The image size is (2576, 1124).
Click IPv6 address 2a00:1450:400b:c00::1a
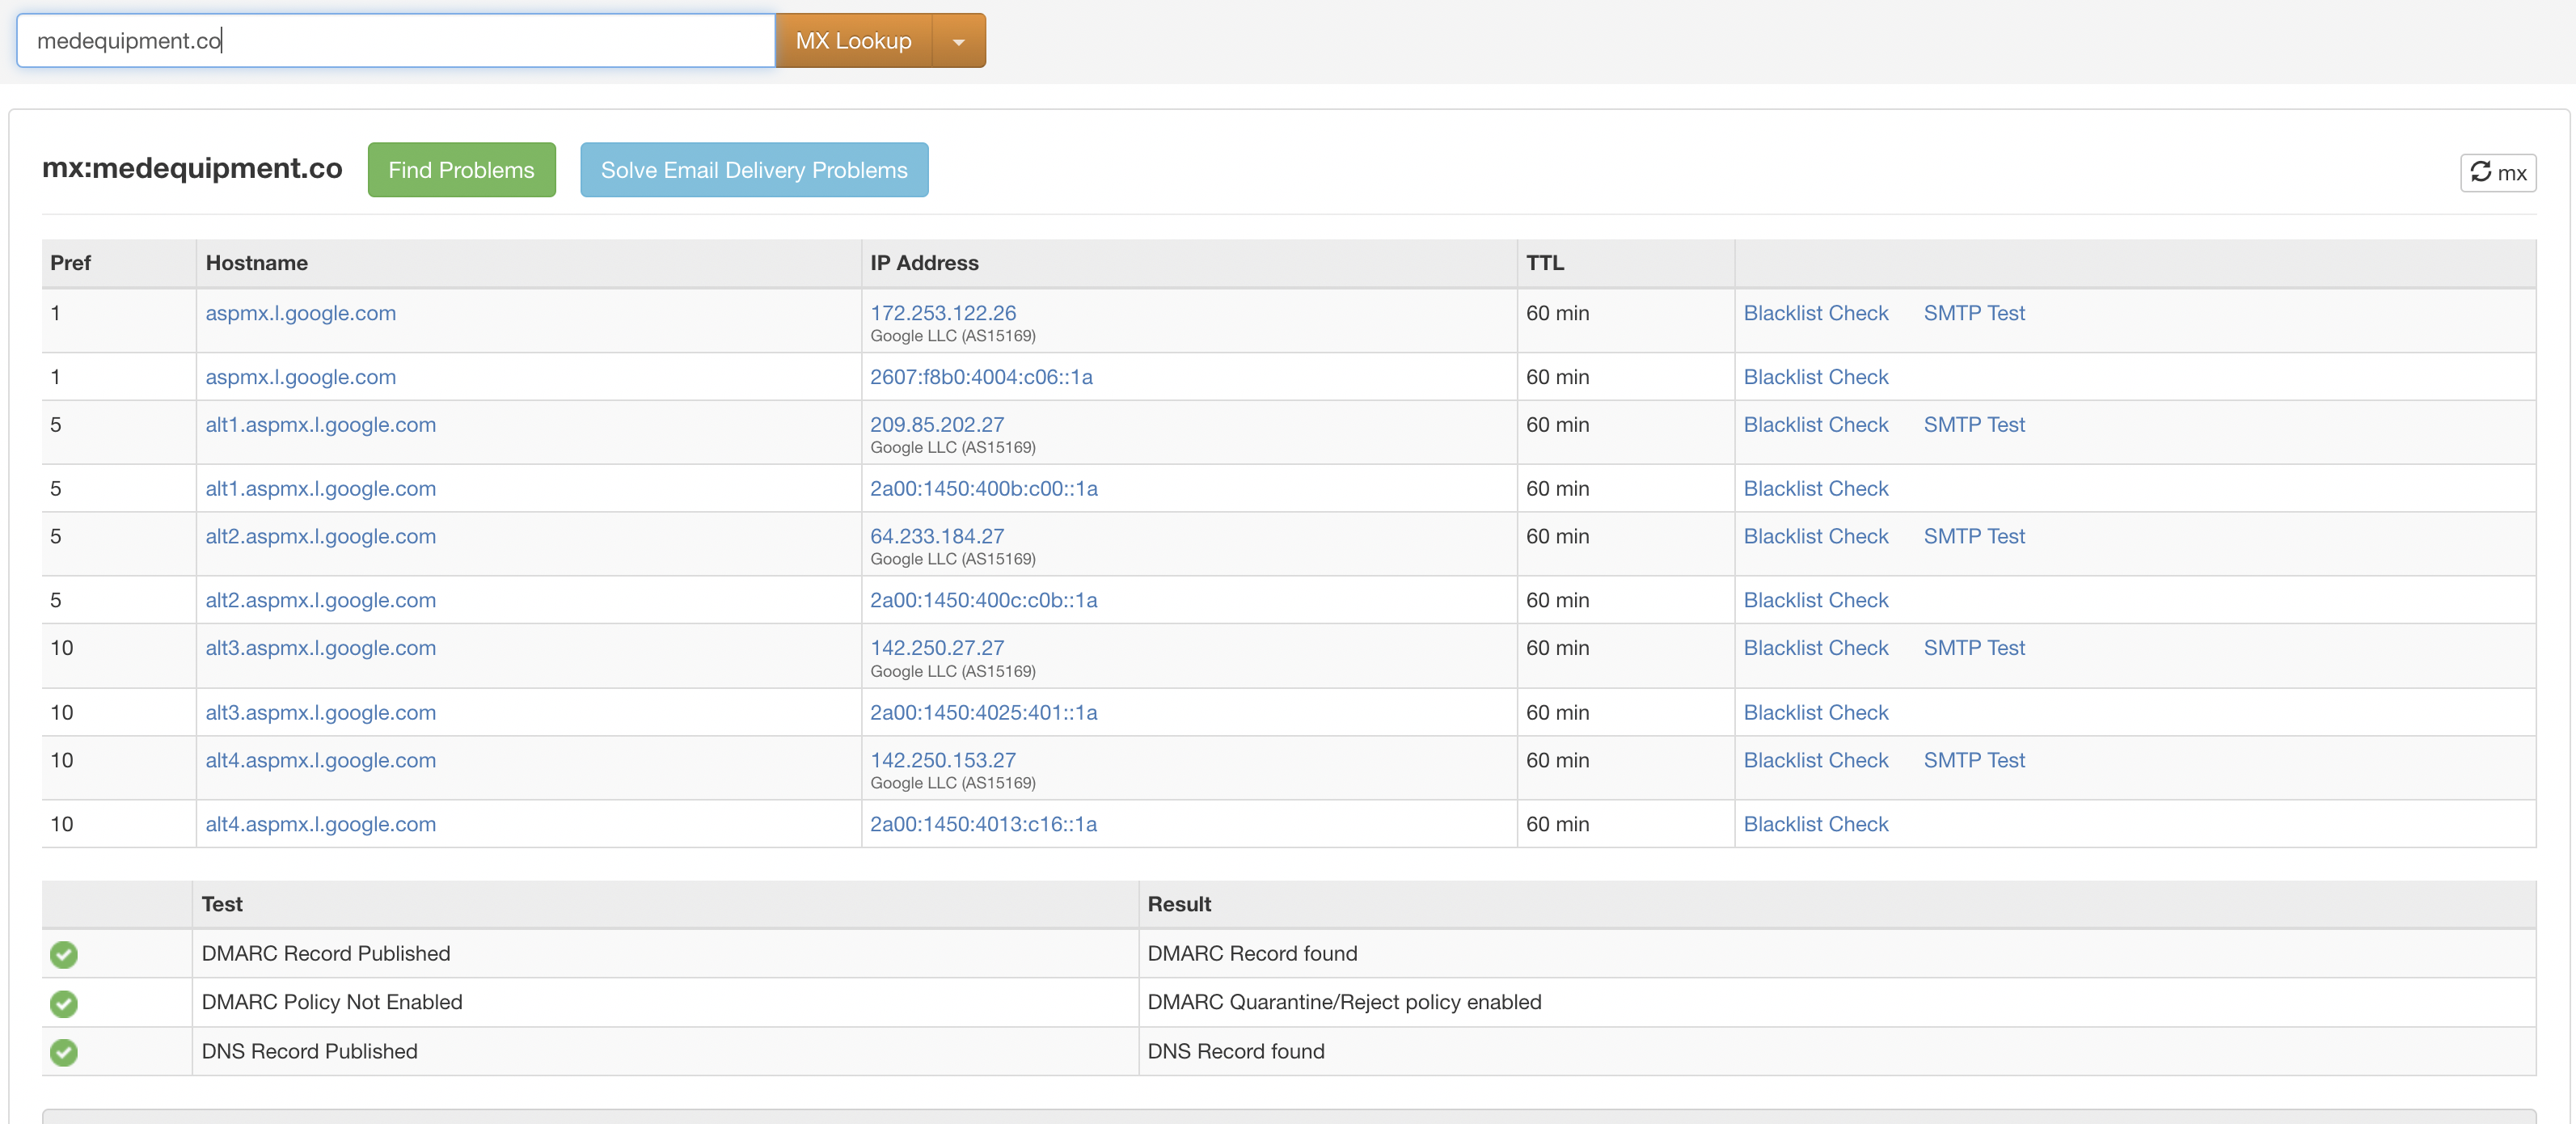[984, 489]
